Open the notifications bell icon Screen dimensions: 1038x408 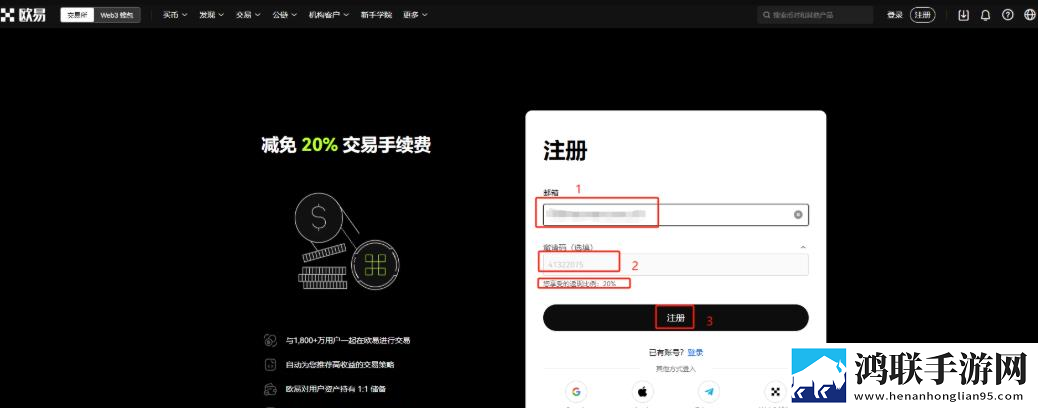pos(986,15)
